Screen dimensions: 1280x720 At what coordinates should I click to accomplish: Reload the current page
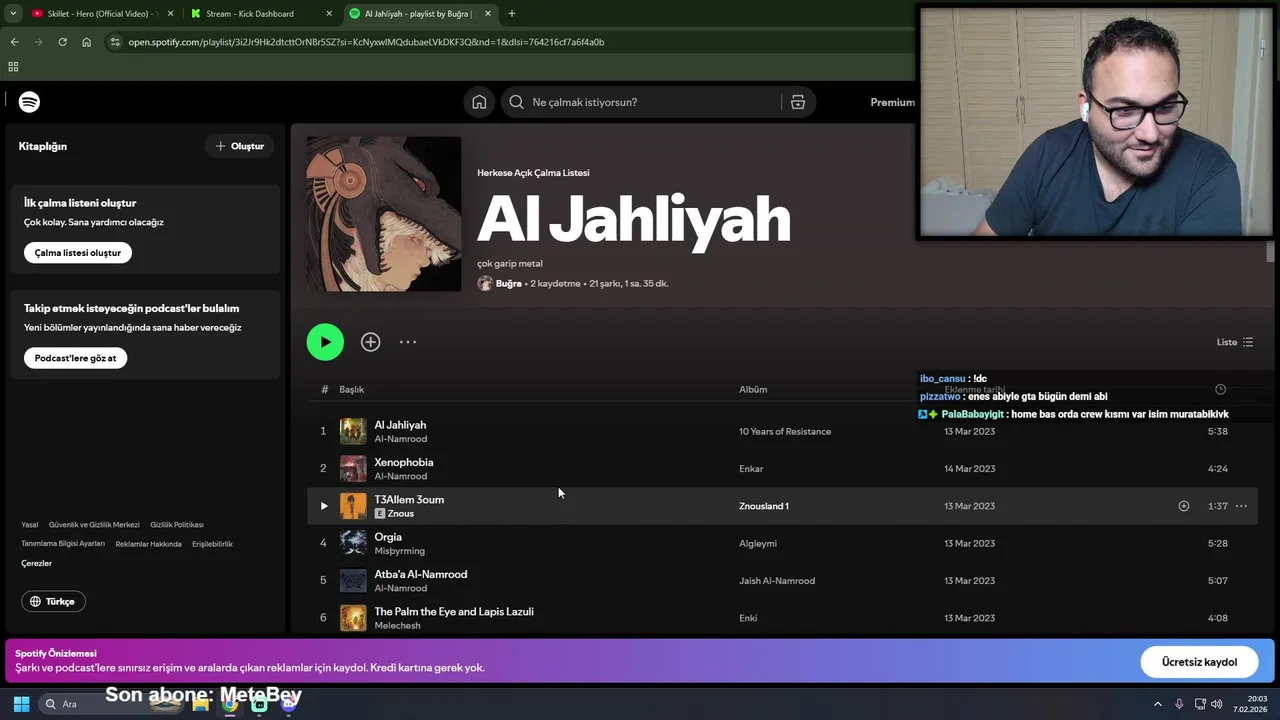point(62,42)
